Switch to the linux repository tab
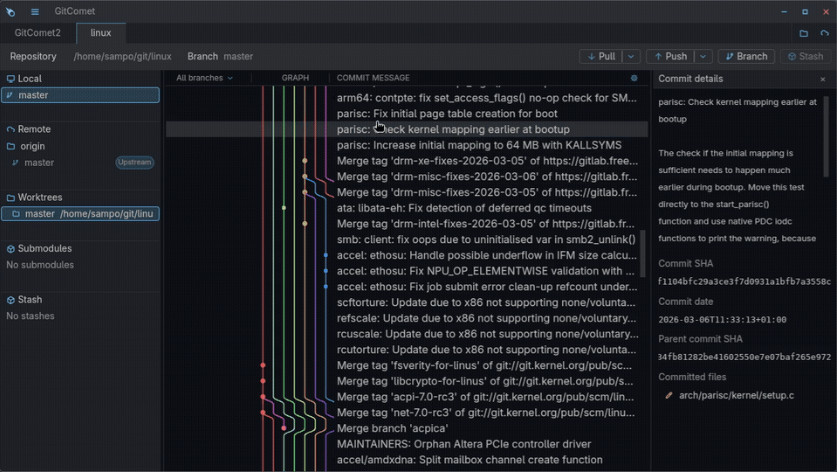The height and width of the screenshot is (472, 837). 101,33
